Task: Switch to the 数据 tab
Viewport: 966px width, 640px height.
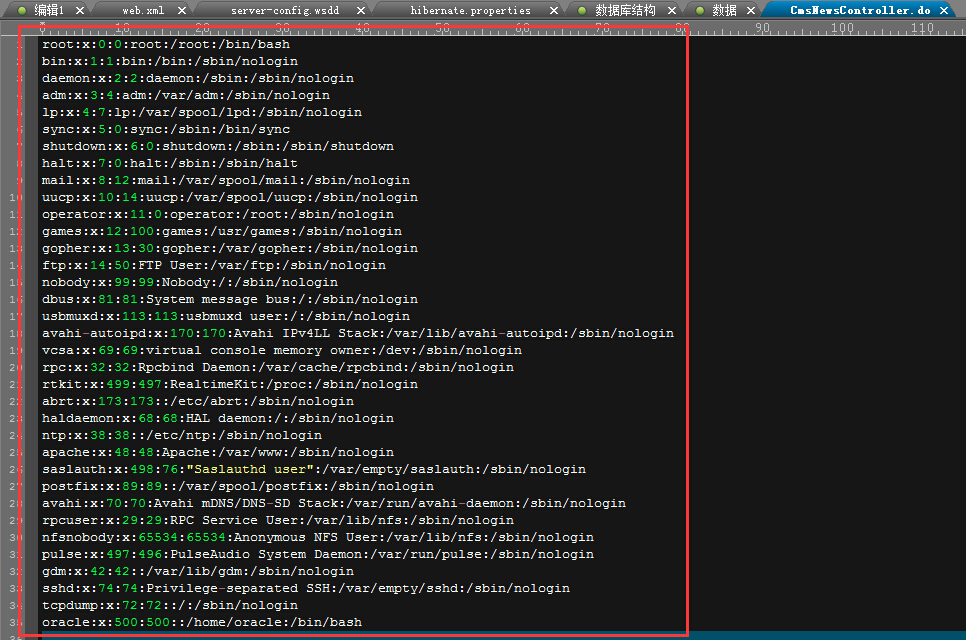Action: pyautogui.click(x=724, y=10)
